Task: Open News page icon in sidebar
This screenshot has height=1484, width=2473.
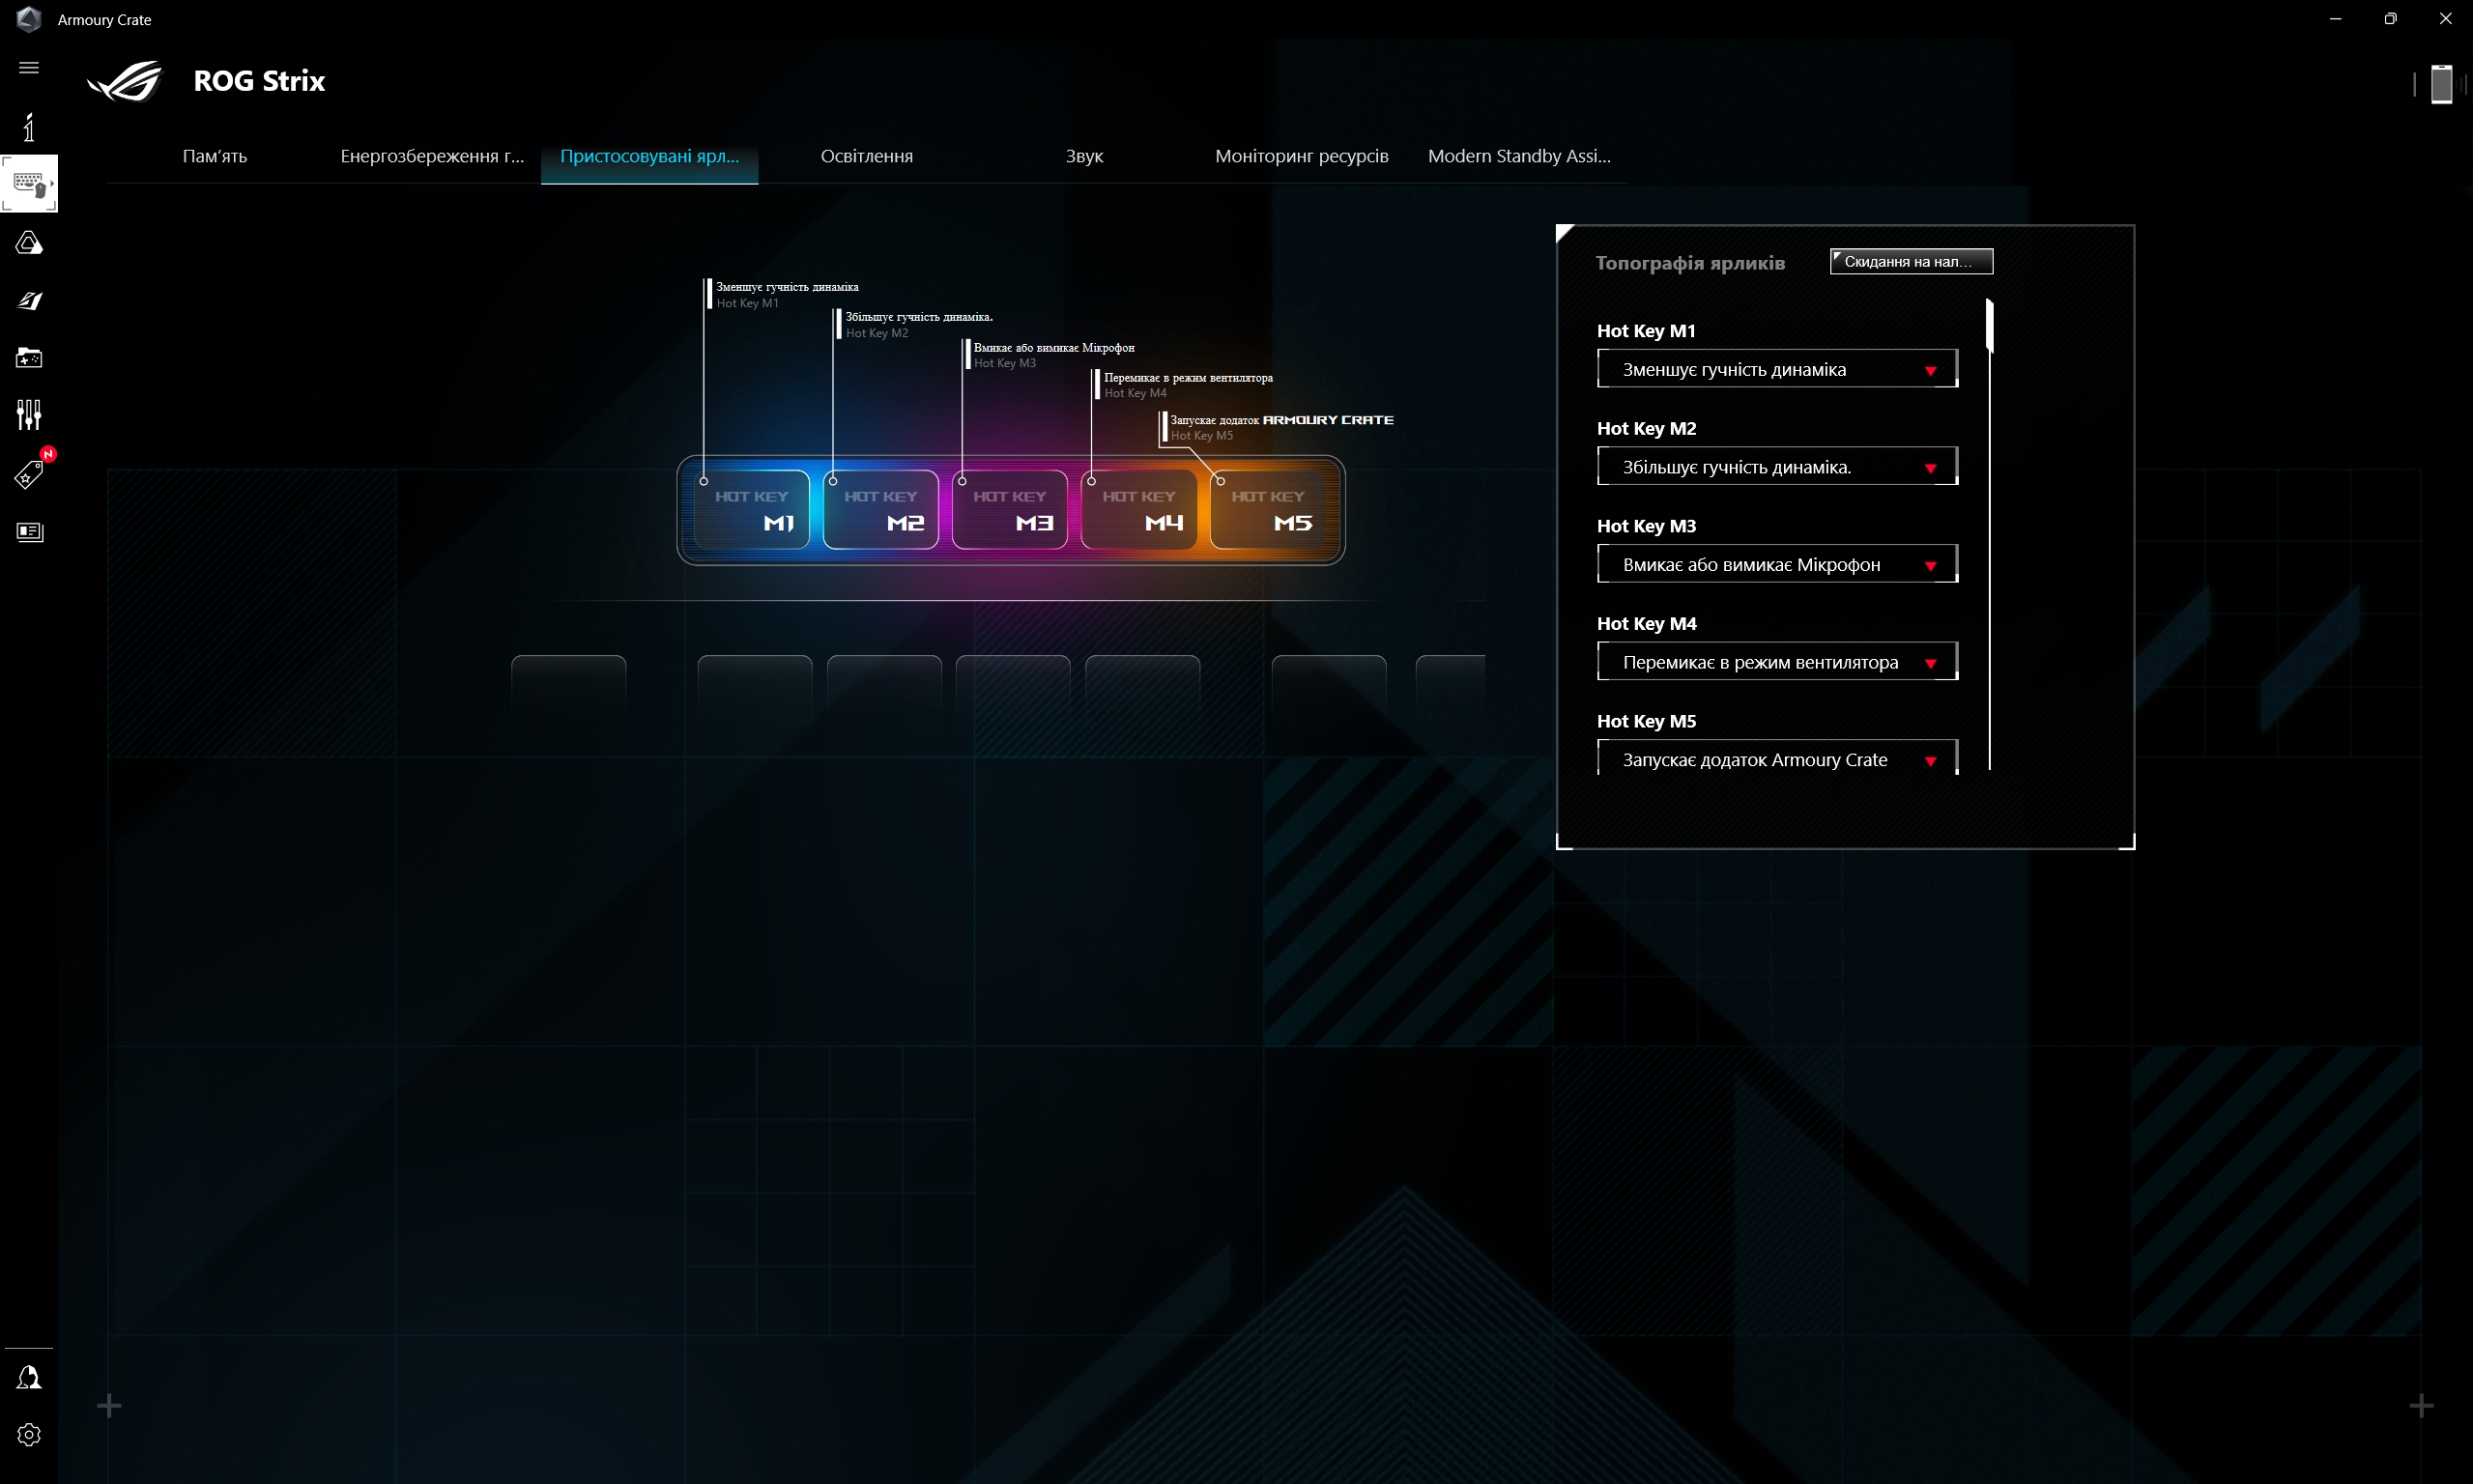Action: (29, 532)
